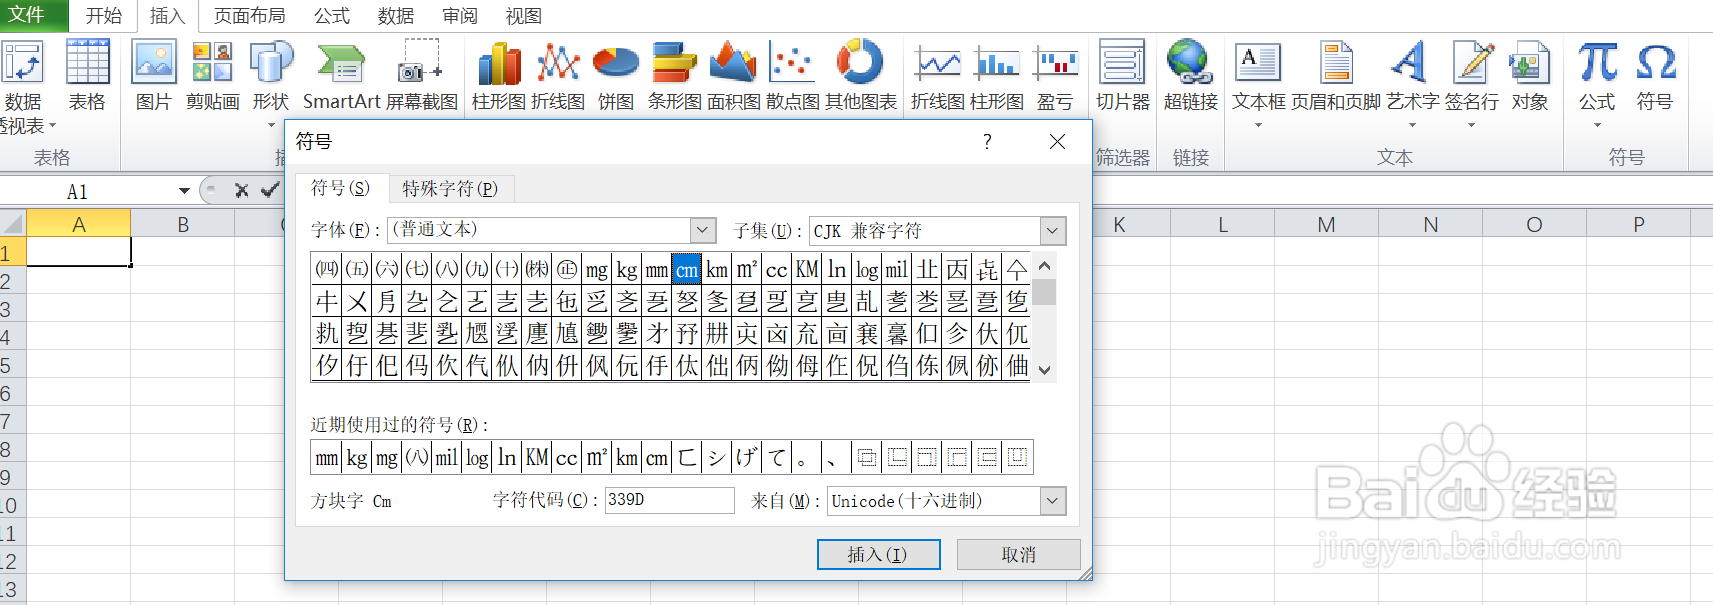The image size is (1713, 605).
Task: Insert a 散点图 scatter chart
Action: click(x=792, y=76)
